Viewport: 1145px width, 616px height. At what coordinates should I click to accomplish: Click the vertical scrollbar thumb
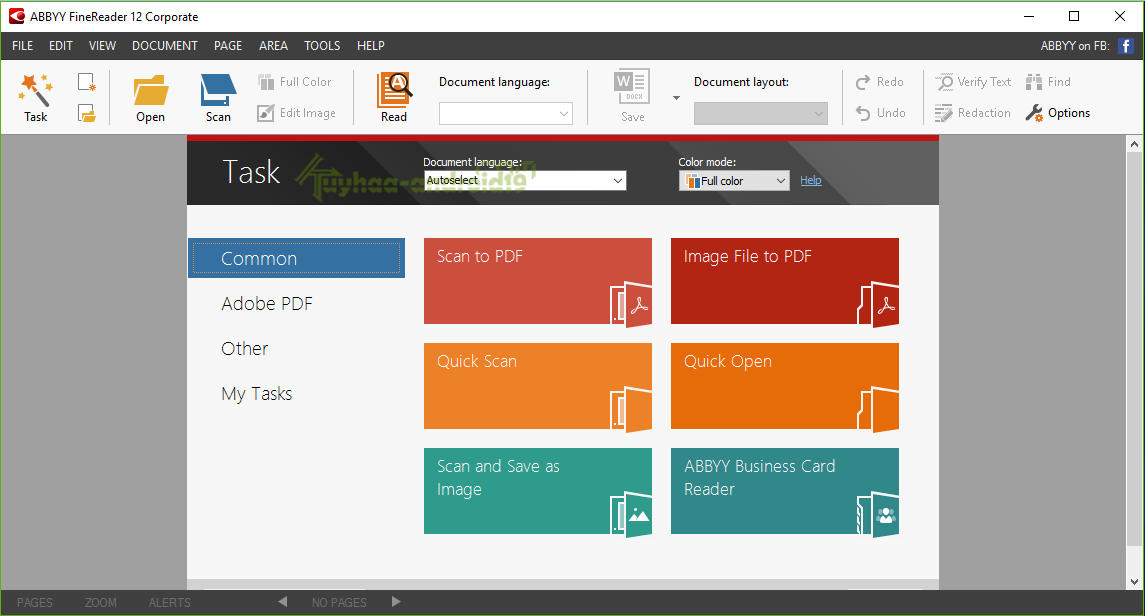1134,349
